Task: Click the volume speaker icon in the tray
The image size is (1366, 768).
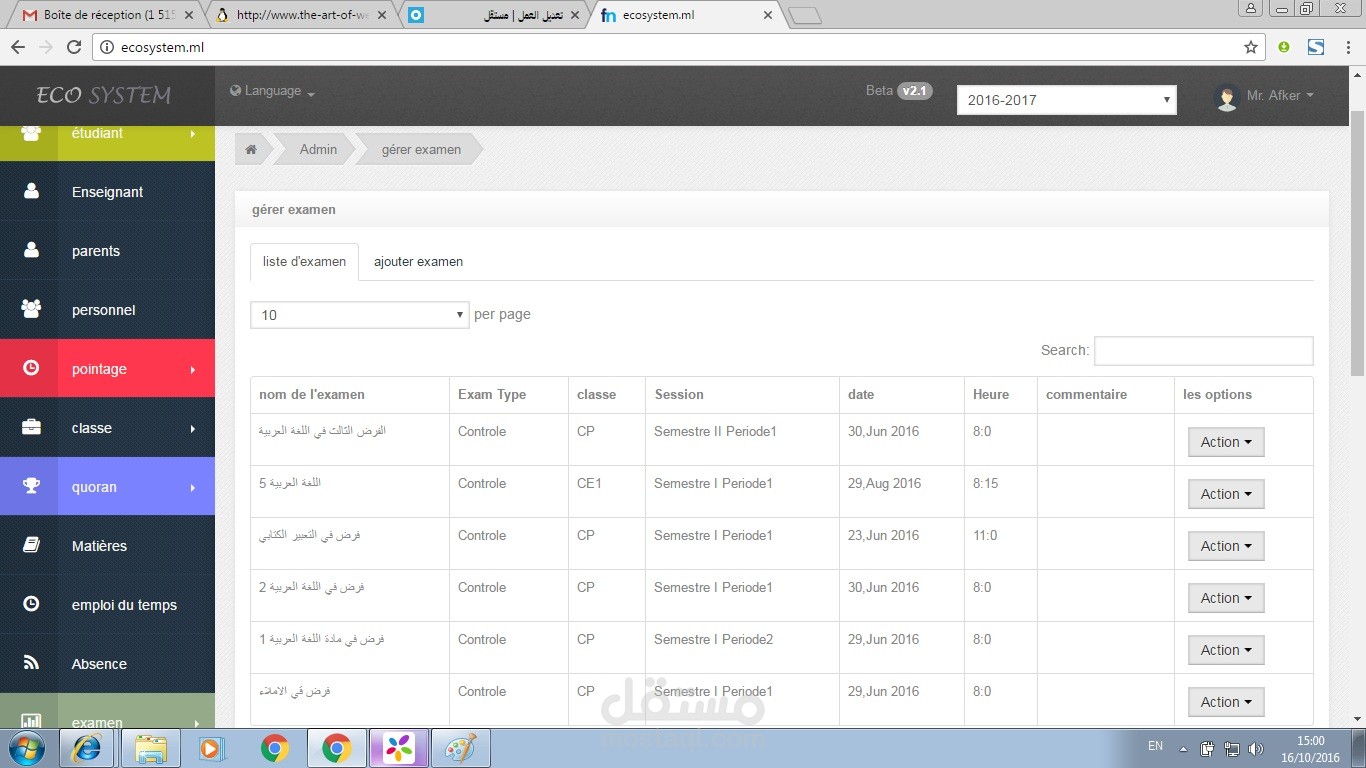Action: point(1255,748)
